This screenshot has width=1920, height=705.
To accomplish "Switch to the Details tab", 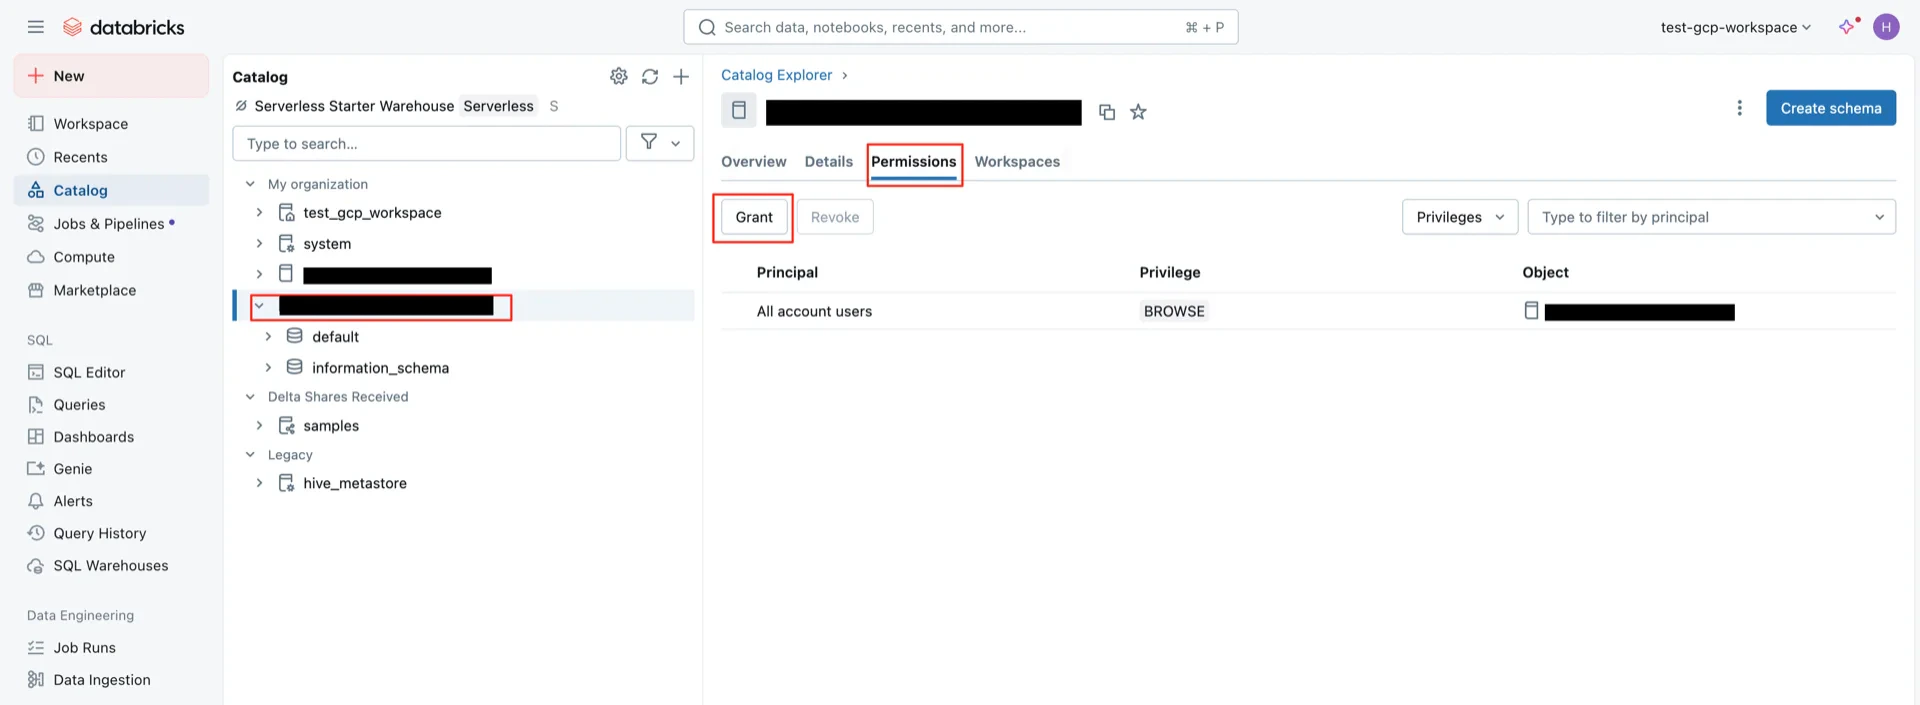I will pos(829,161).
